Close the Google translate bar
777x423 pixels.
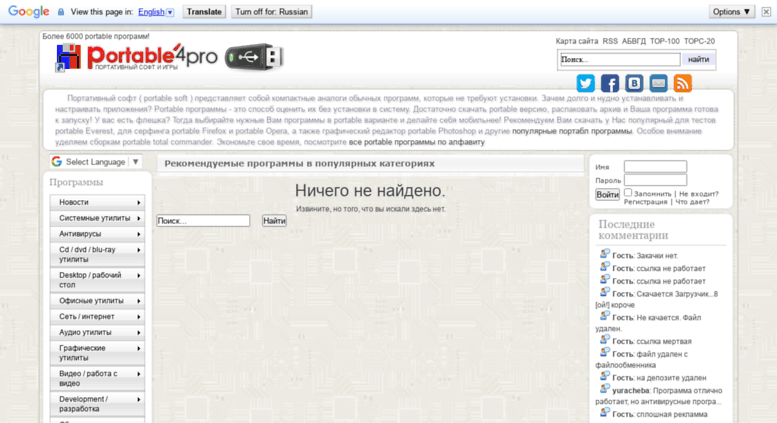(x=766, y=11)
